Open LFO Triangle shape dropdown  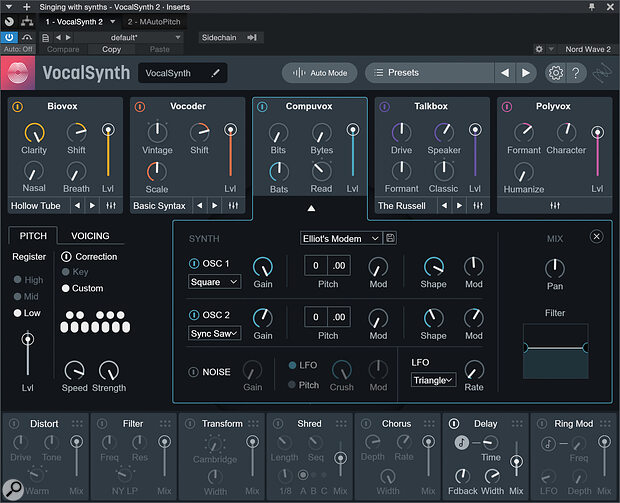(x=433, y=380)
